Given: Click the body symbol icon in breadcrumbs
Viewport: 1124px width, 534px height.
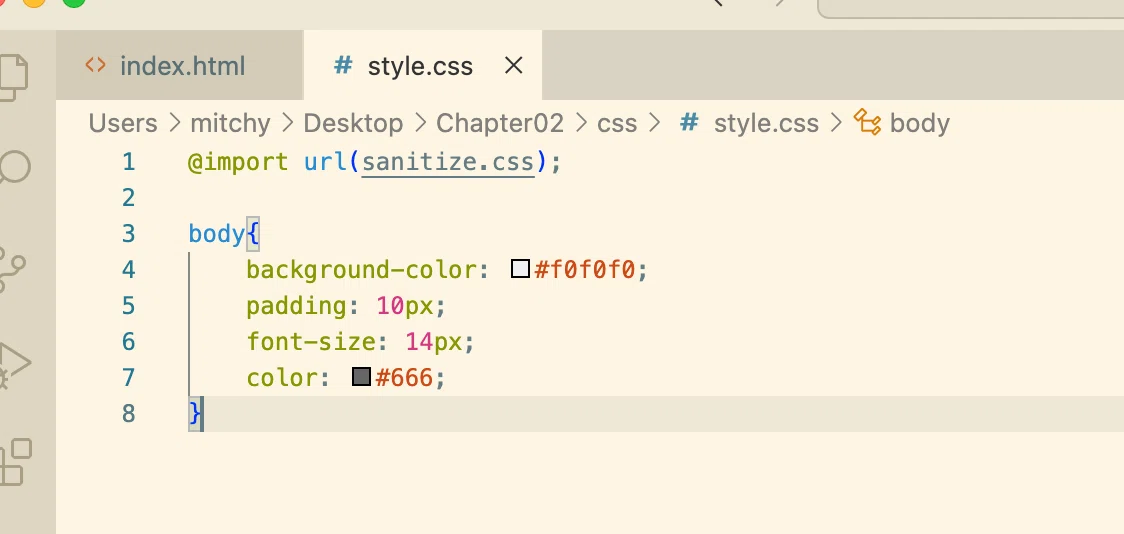Looking at the screenshot, I should click(x=867, y=123).
